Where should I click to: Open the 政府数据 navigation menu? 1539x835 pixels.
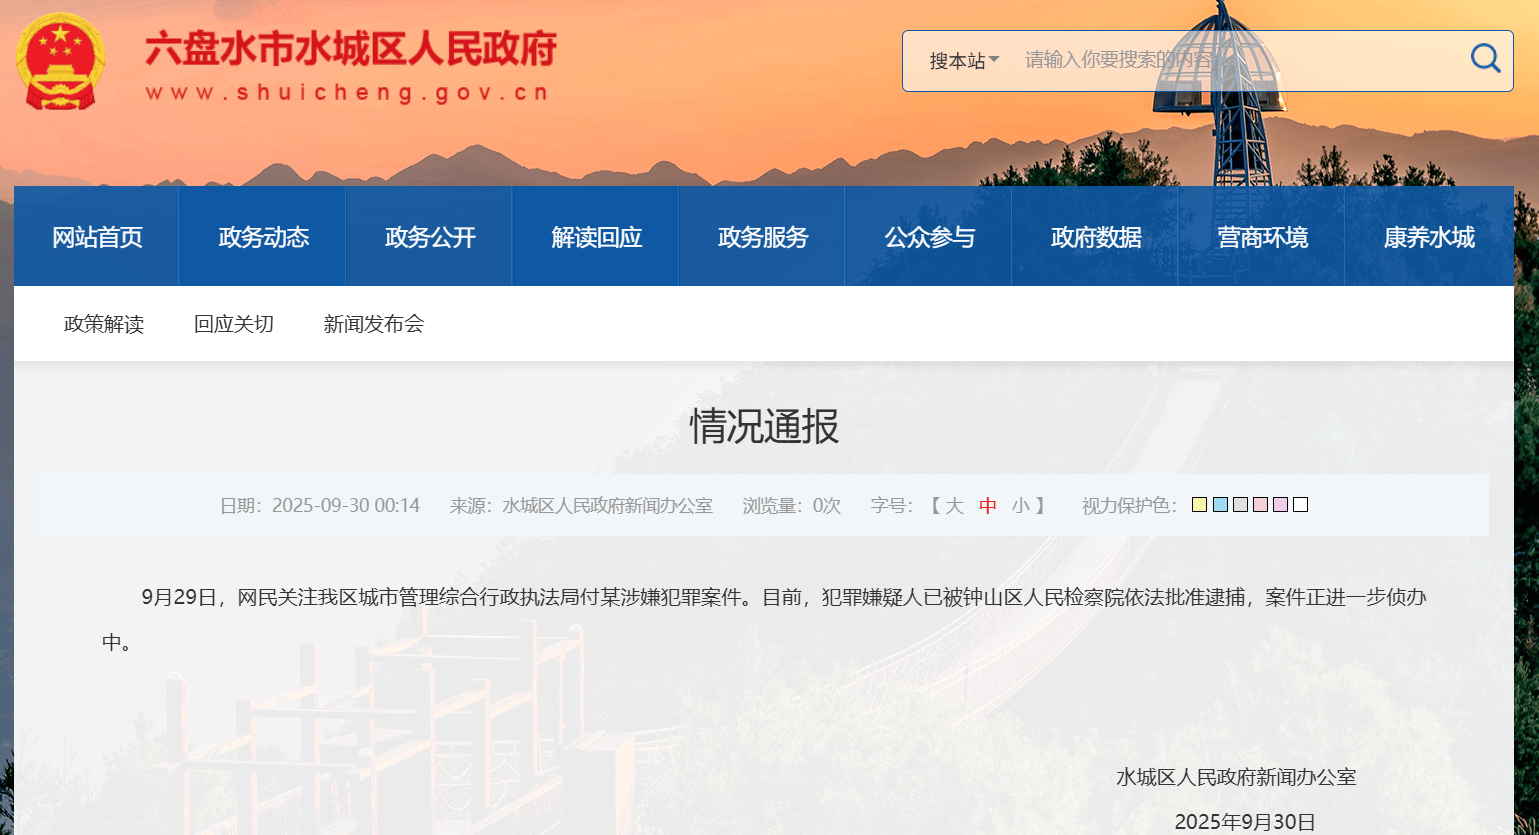pos(1095,236)
